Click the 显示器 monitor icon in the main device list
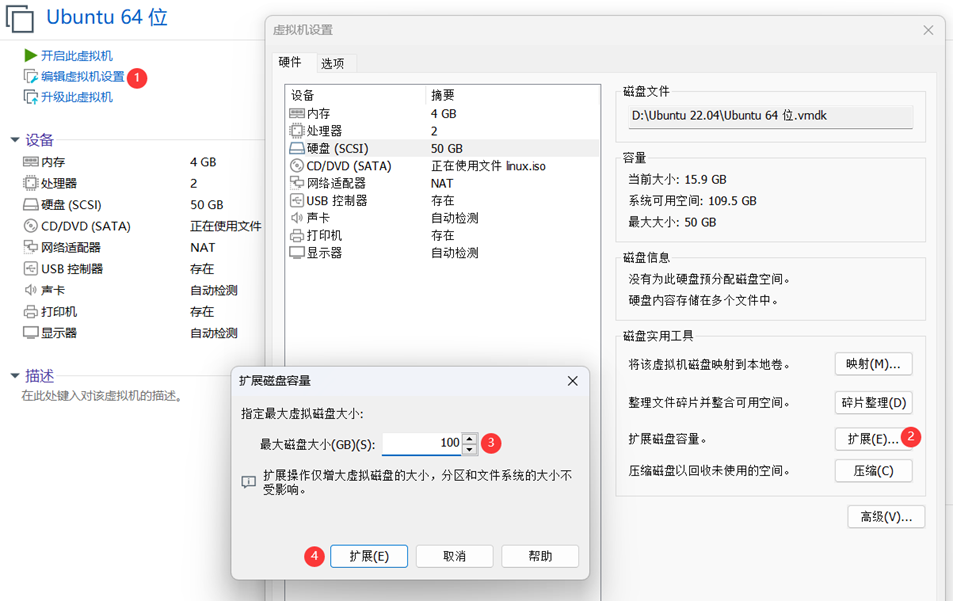This screenshot has height=601, width=953. point(30,332)
